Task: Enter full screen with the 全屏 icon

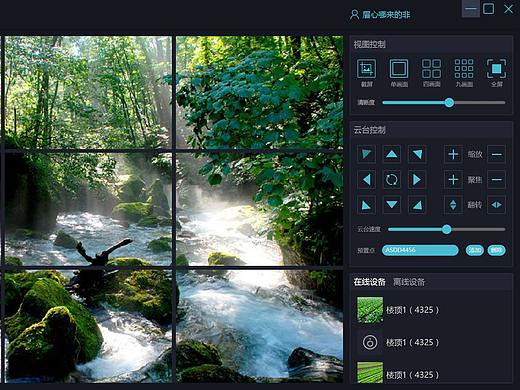Action: (x=496, y=69)
